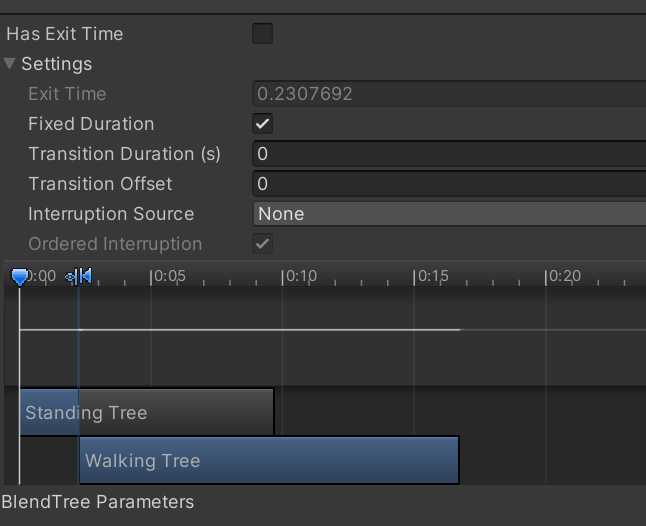Image resolution: width=646 pixels, height=526 pixels.
Task: Select the Standing Tree clip bar
Action: coord(147,412)
